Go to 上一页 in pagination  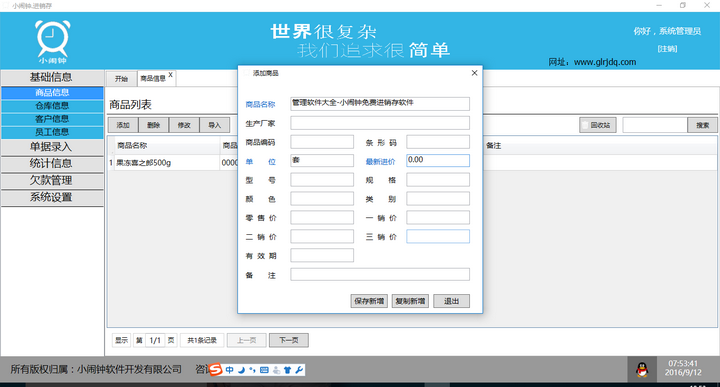tap(247, 340)
